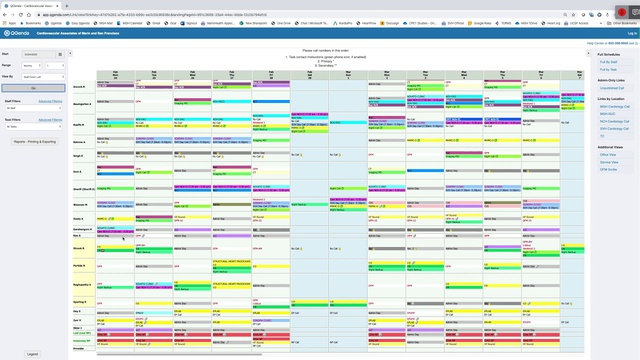Viewport: 640px width, 360px height.
Task: Open the OPM Scribe link
Action: tap(608, 169)
